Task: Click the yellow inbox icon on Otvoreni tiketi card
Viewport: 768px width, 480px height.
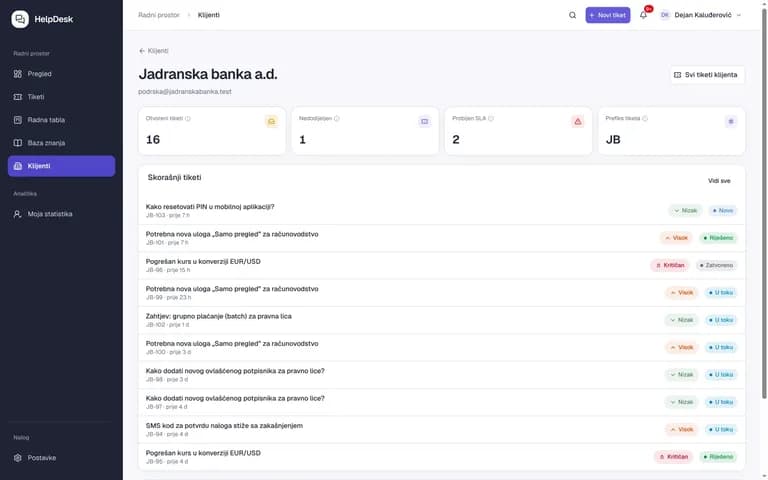Action: coord(271,121)
